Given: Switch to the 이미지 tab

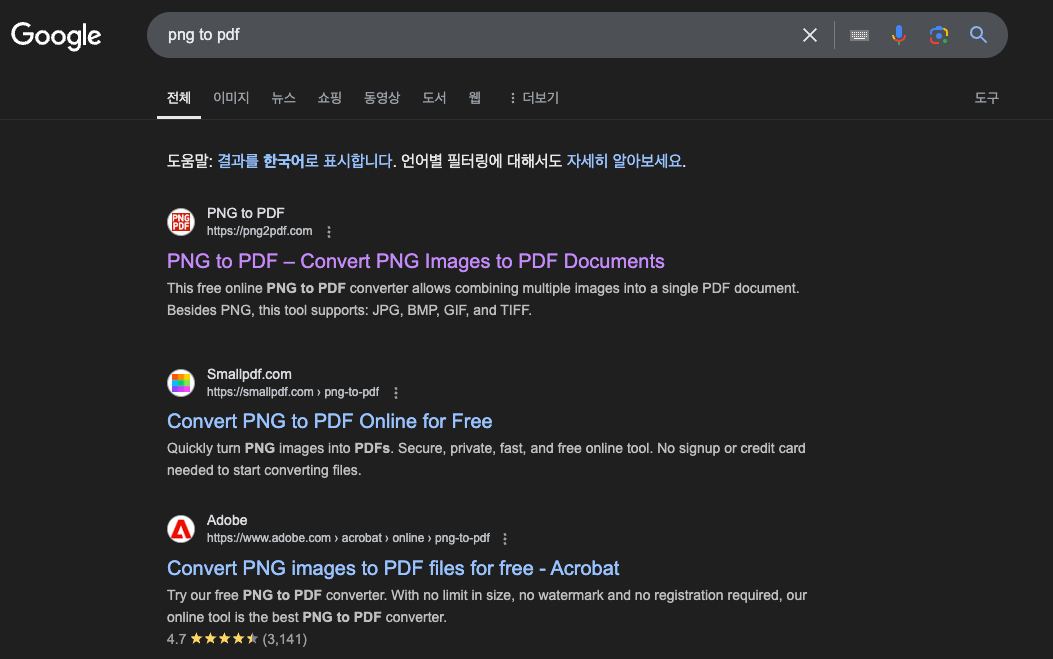Looking at the screenshot, I should [x=231, y=98].
